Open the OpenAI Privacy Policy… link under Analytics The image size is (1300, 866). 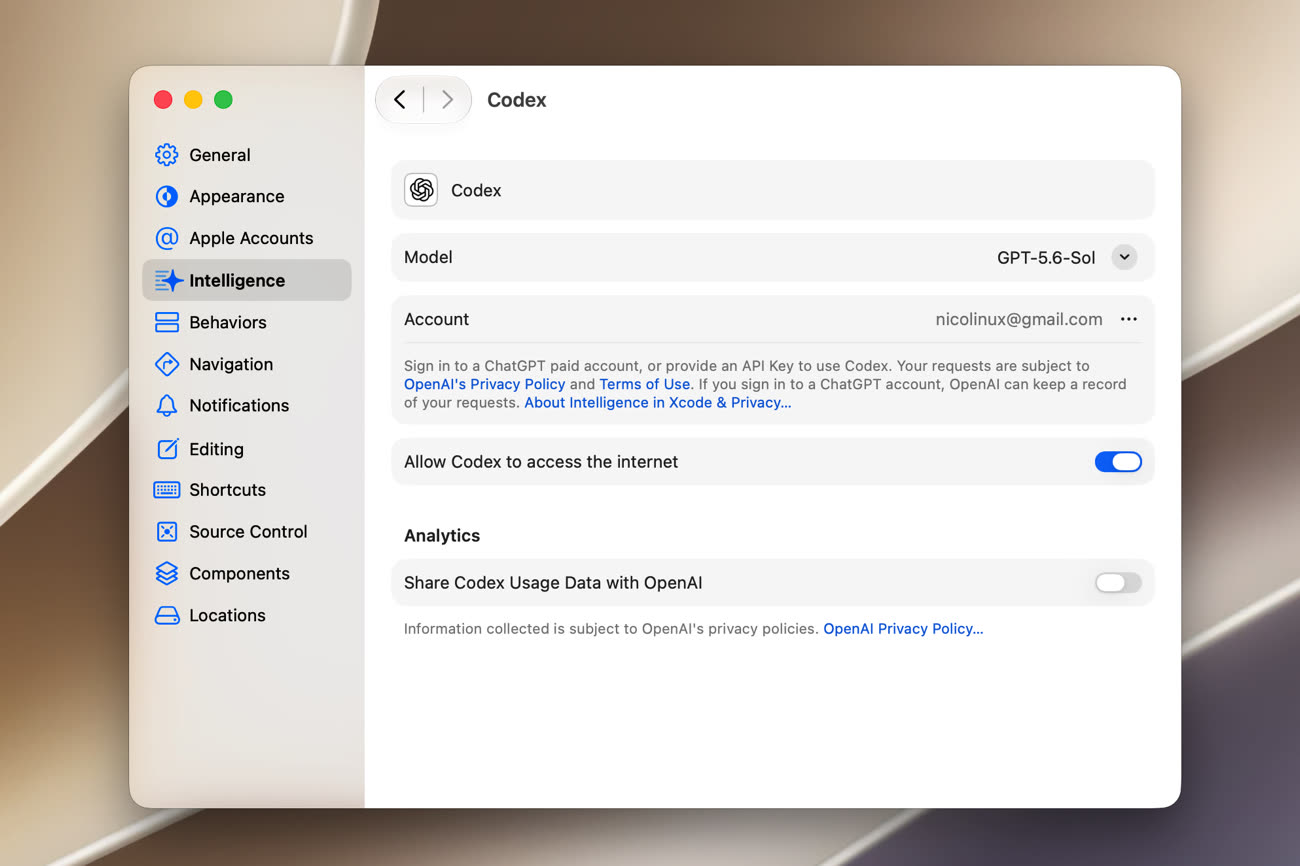(x=903, y=629)
